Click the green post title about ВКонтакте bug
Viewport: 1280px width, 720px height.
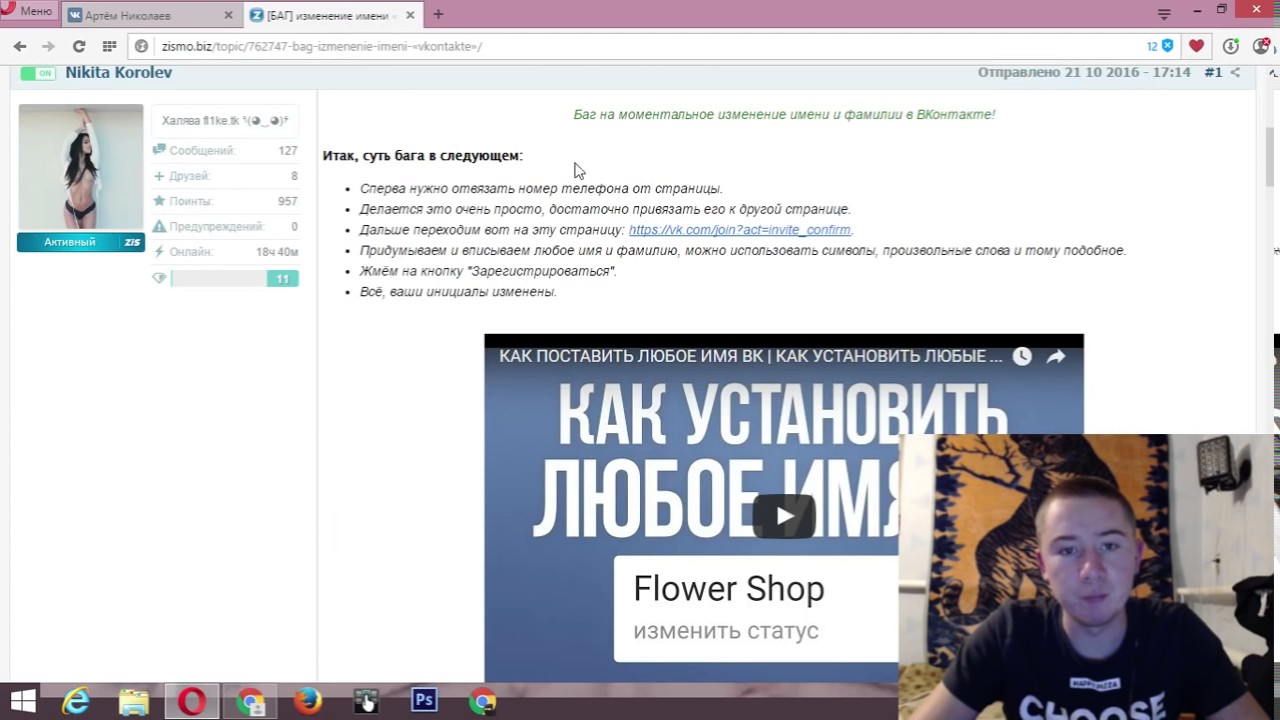tap(784, 115)
